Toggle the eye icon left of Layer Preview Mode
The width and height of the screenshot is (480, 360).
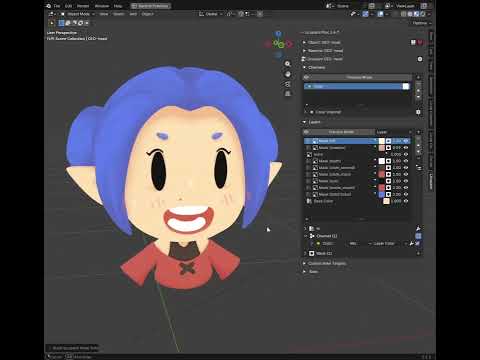[x=306, y=132]
